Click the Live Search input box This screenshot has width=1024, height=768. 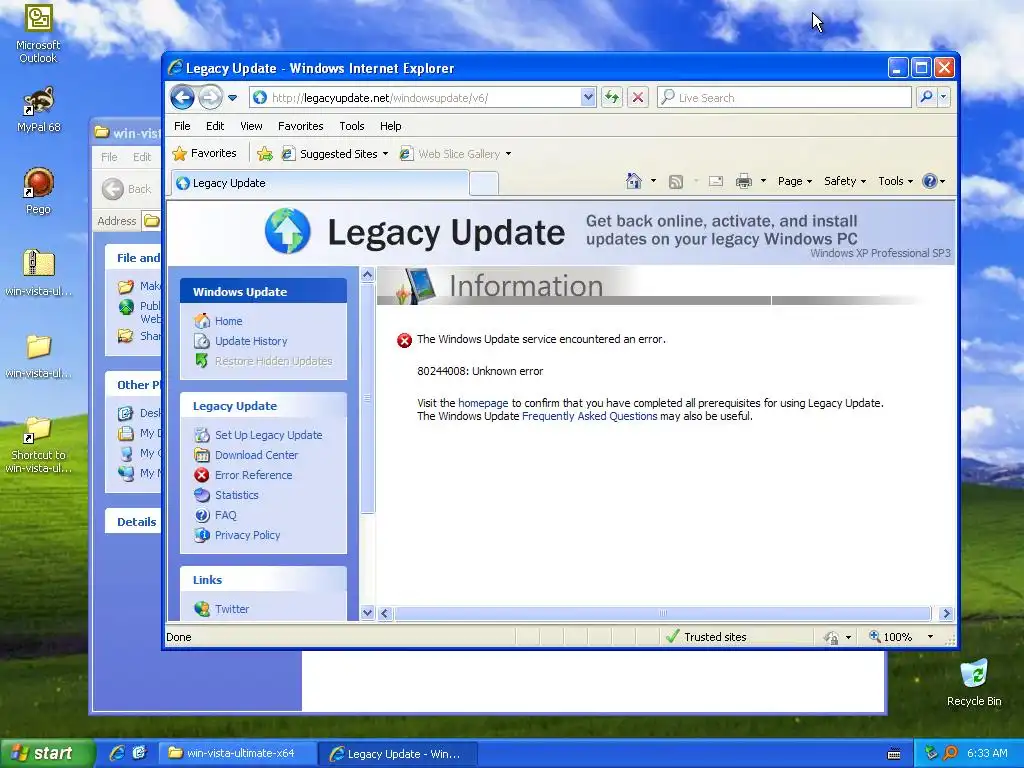point(784,98)
